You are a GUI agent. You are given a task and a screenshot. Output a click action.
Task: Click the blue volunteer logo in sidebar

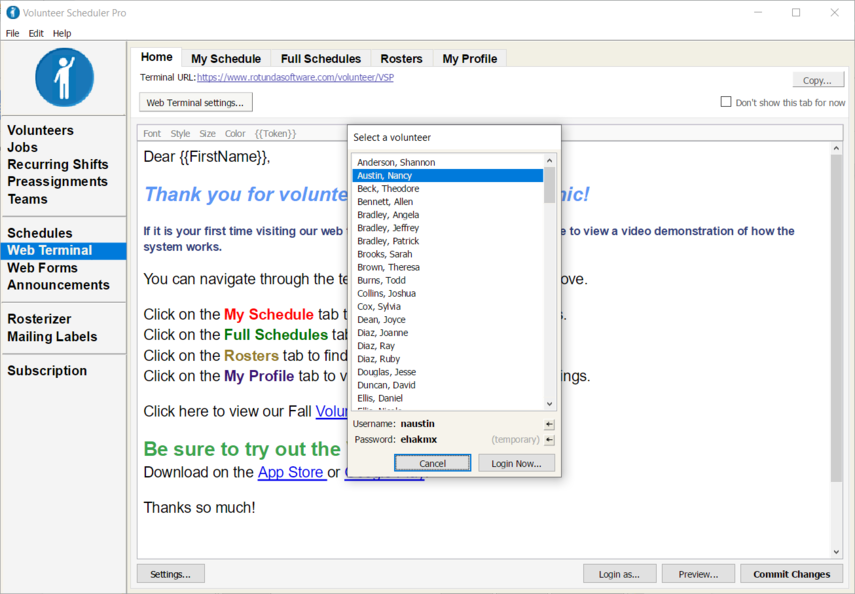64,77
